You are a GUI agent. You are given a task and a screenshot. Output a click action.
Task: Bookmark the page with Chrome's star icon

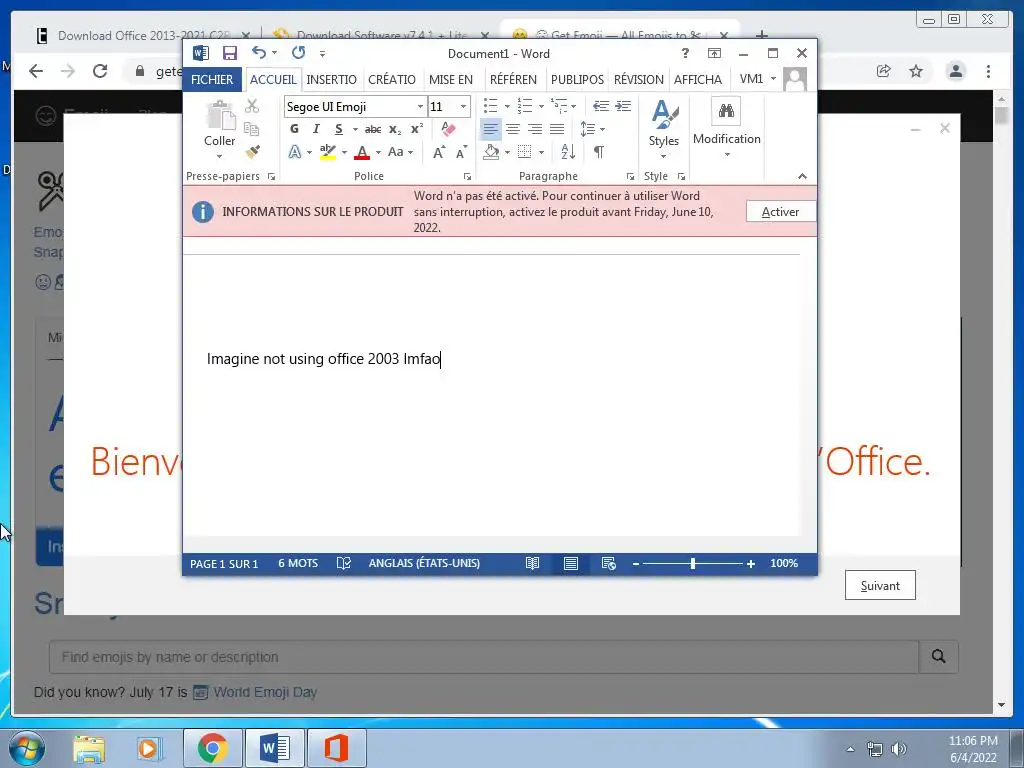tap(916, 71)
